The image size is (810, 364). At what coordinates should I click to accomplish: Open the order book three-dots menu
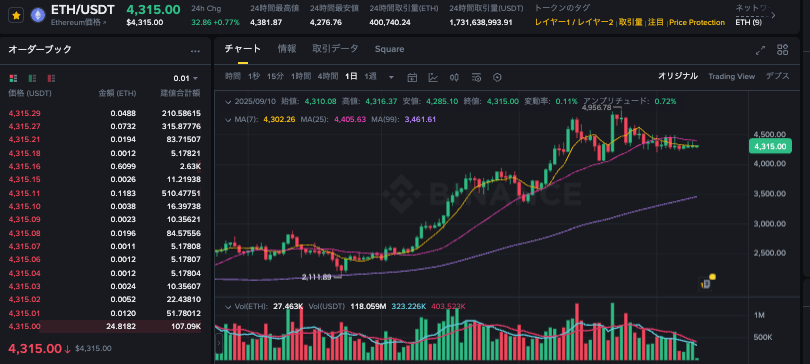tap(195, 51)
